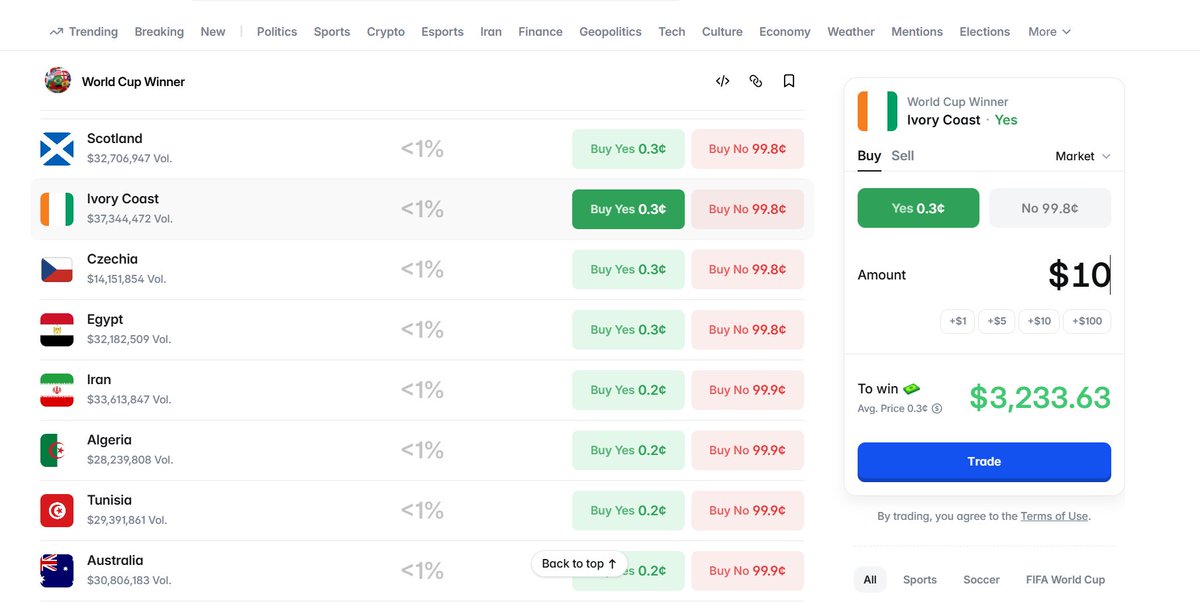Open the Esports category
This screenshot has width=1200, height=604.
pyautogui.click(x=442, y=32)
